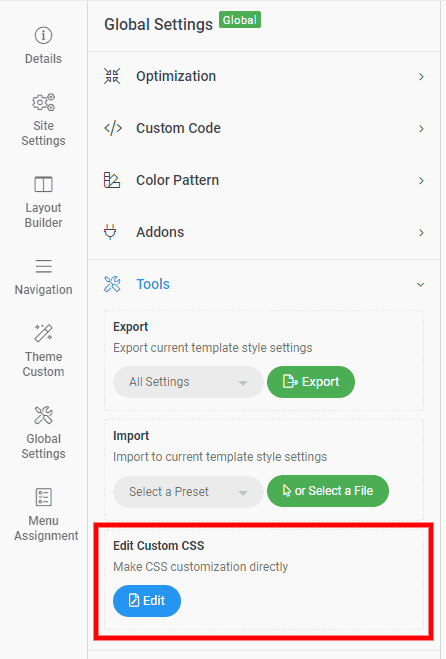This screenshot has width=446, height=659.
Task: Expand the Custom Code section arrow
Action: pos(421,129)
